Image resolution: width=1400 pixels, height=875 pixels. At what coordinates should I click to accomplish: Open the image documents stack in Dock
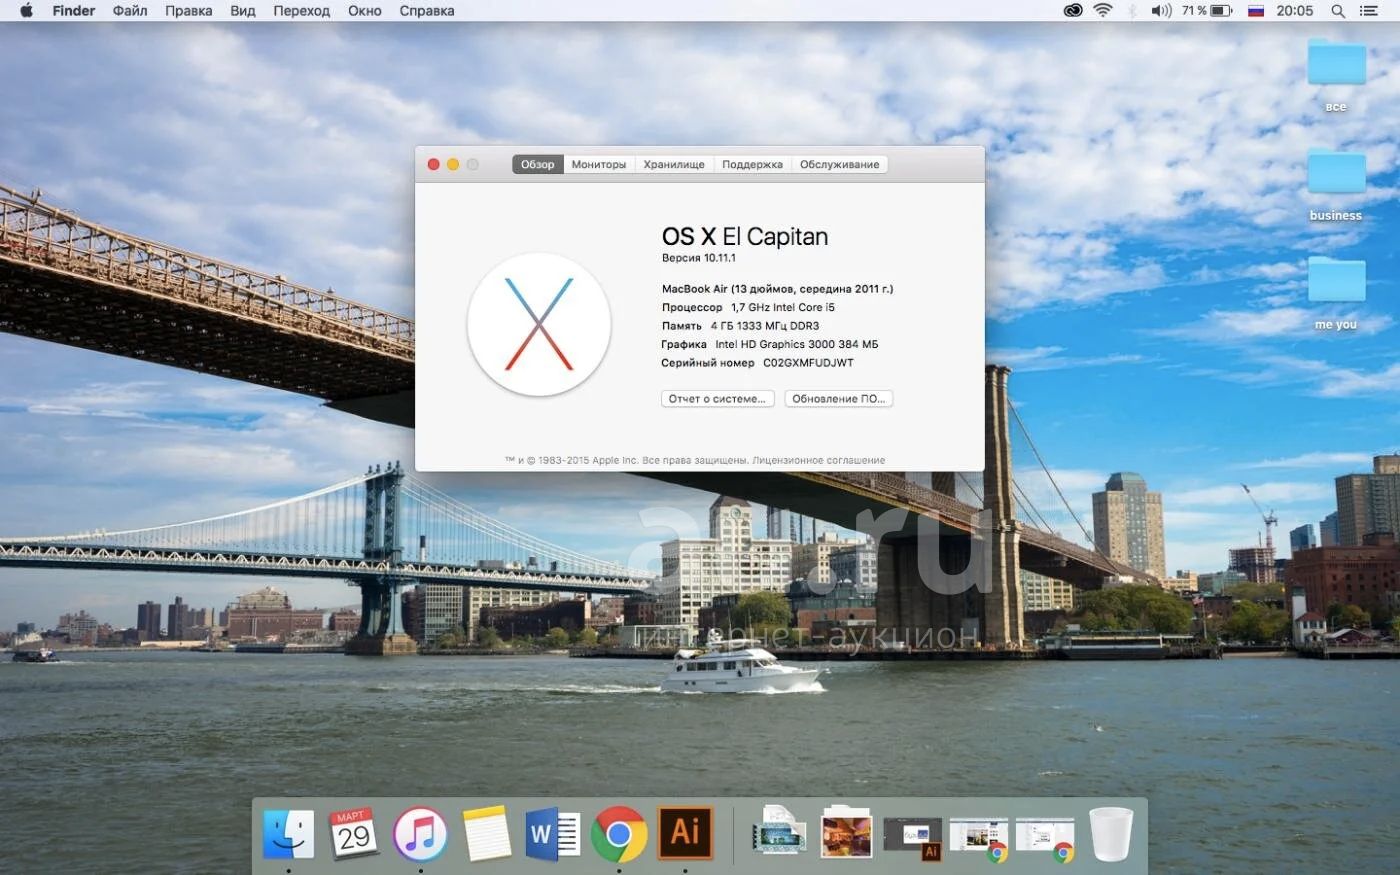(x=780, y=833)
